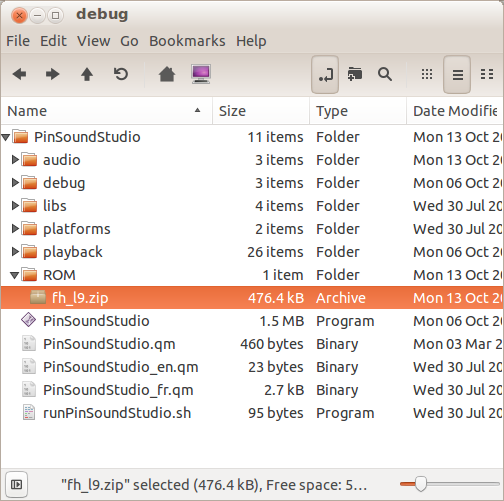Screen dimensions: 504x501
Task: Go up to parent folder arrow
Action: click(x=87, y=74)
